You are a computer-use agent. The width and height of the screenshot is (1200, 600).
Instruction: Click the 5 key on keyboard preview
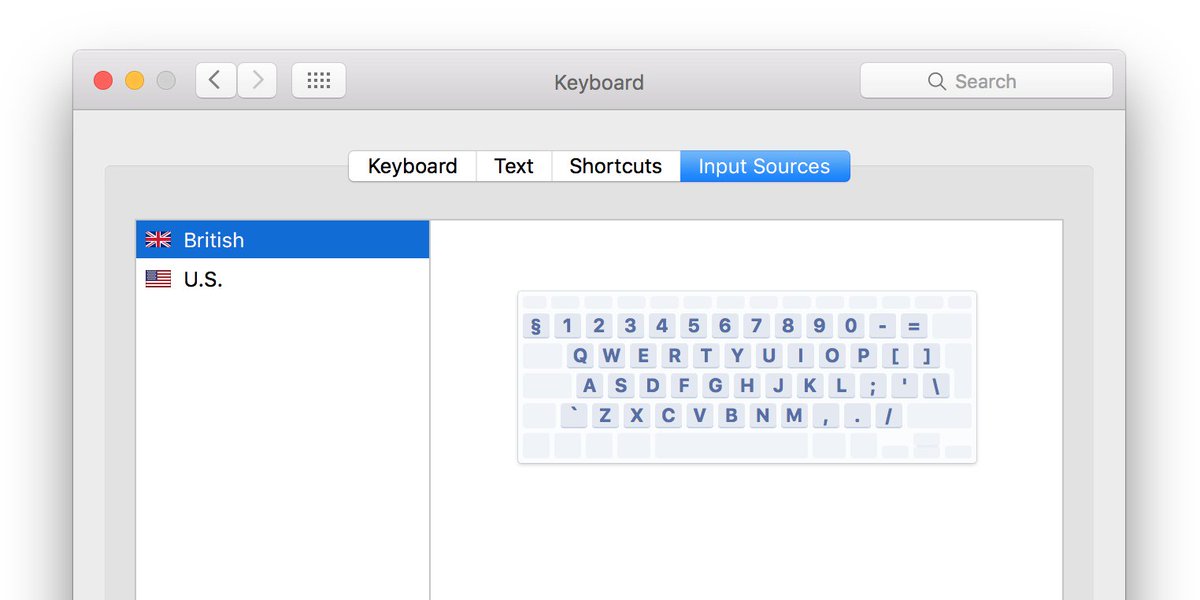693,326
